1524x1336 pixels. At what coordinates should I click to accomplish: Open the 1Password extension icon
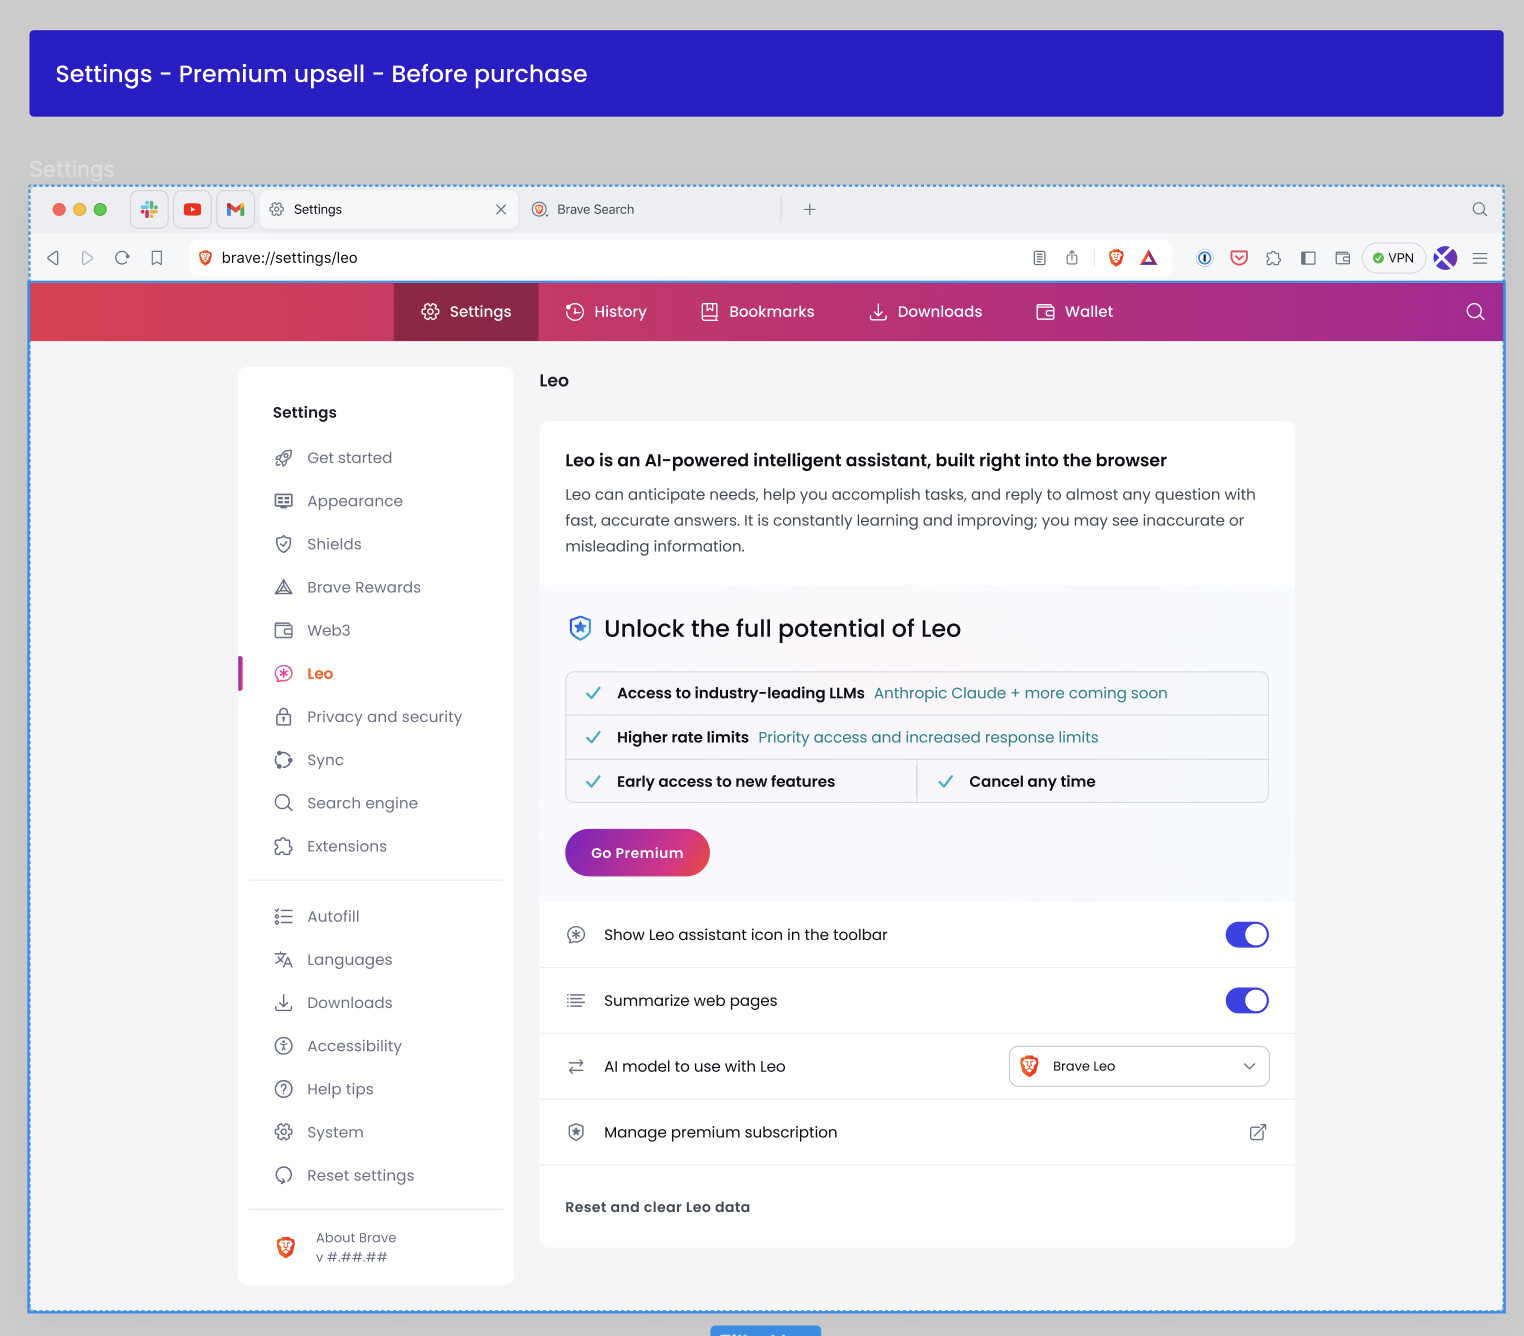point(1205,258)
